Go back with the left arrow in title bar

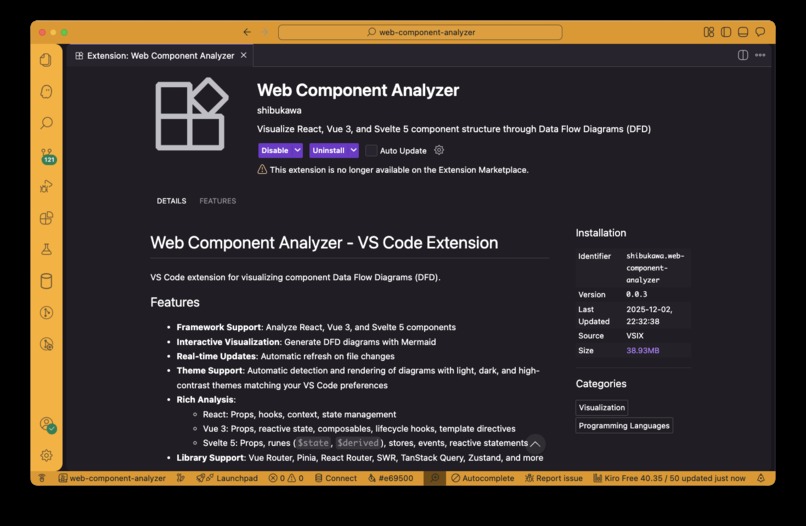point(247,32)
